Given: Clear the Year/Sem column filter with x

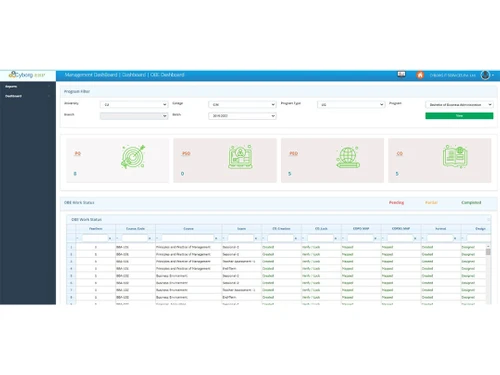Looking at the screenshot, I should tap(110, 238).
